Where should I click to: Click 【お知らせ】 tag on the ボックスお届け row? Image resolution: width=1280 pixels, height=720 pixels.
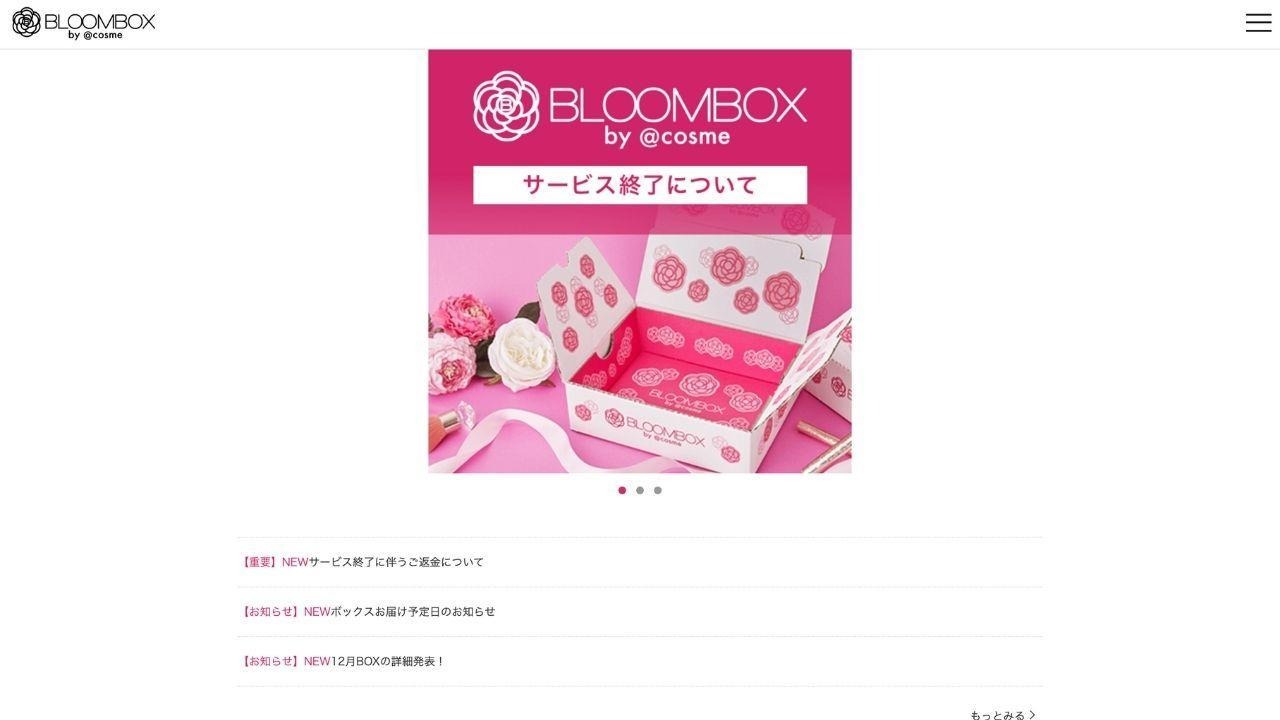[x=271, y=612]
